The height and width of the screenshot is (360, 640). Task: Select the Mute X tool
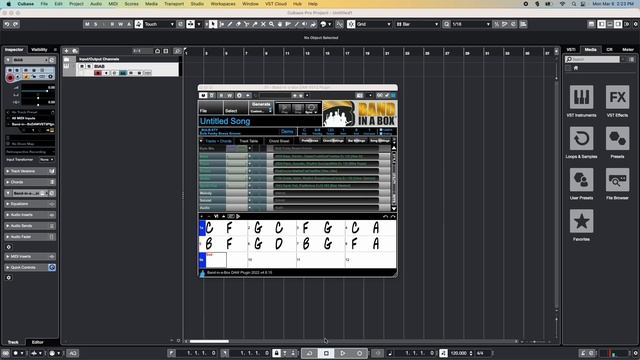click(263, 24)
